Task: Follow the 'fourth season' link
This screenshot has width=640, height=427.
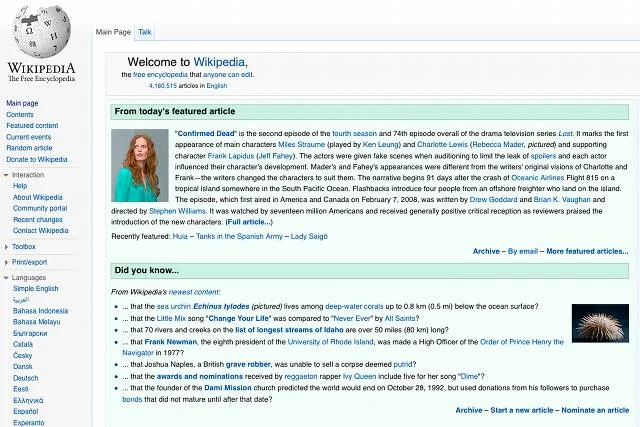Action: coord(354,133)
